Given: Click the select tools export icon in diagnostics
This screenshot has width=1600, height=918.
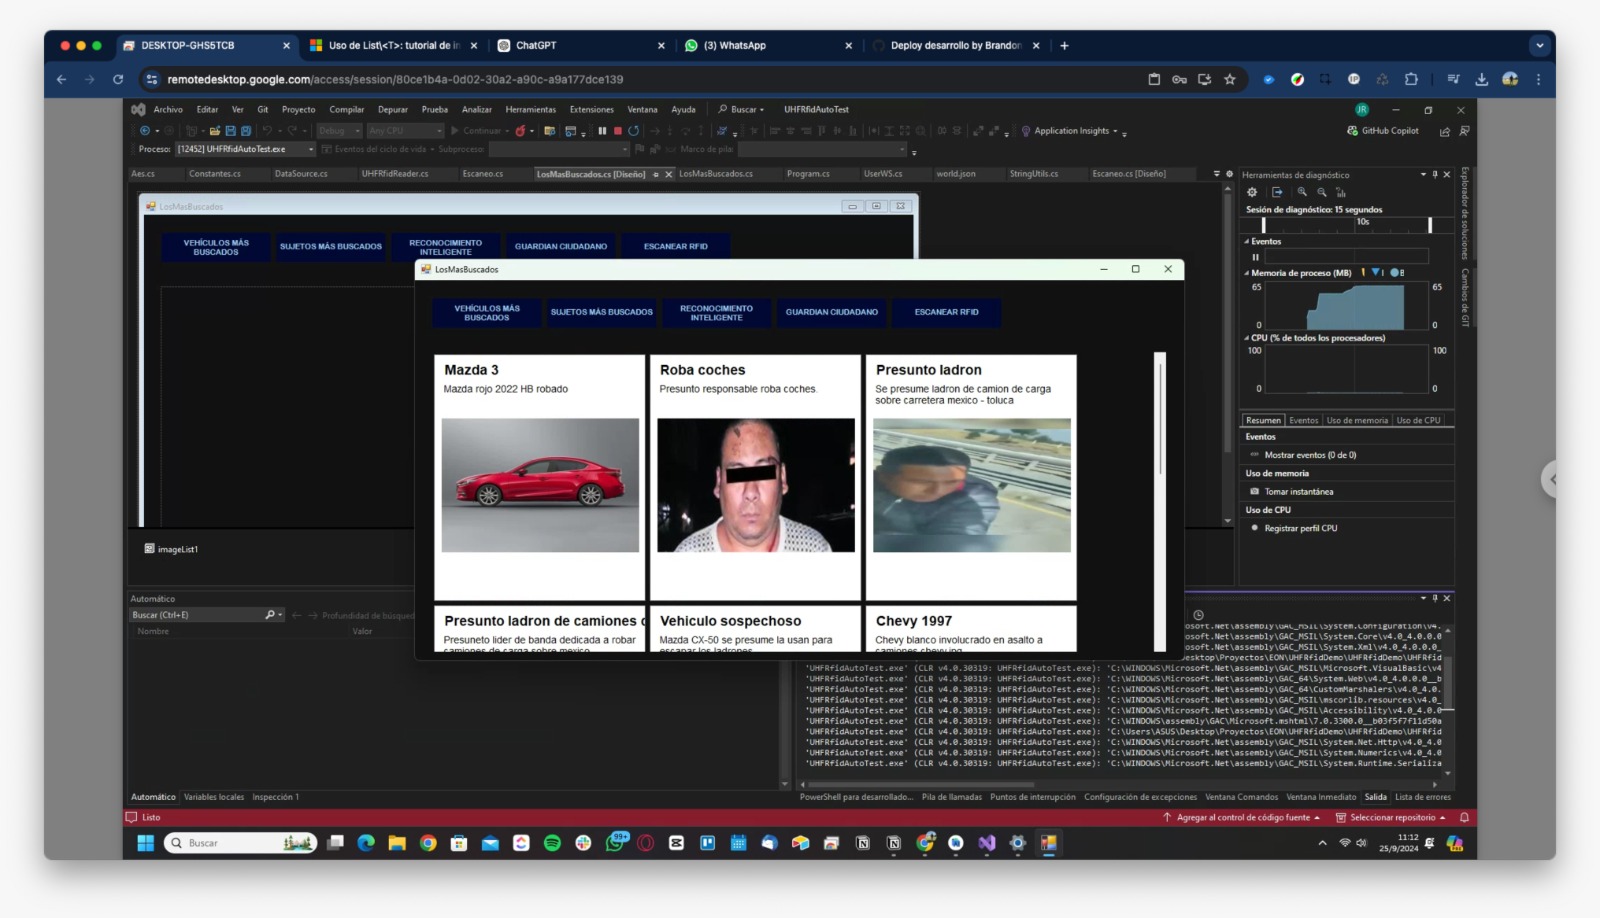Looking at the screenshot, I should pyautogui.click(x=1277, y=192).
